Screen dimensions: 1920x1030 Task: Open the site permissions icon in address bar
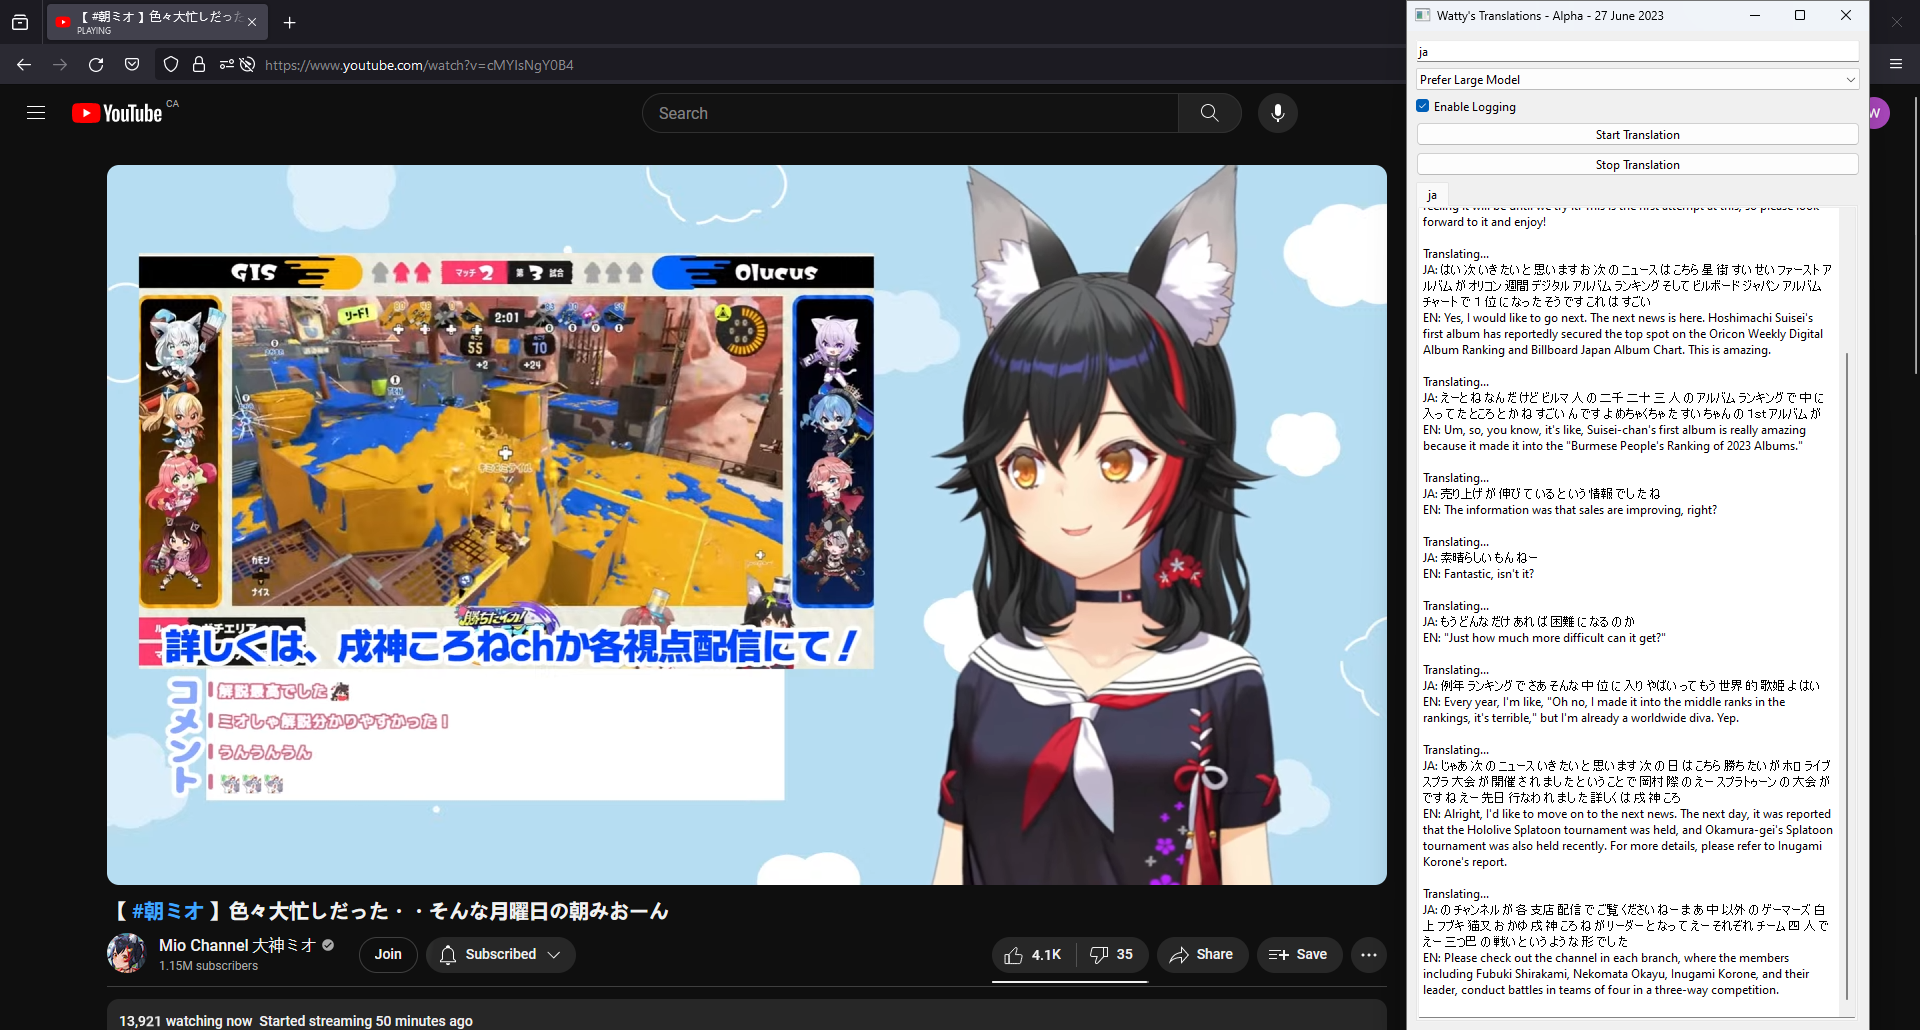tap(226, 65)
